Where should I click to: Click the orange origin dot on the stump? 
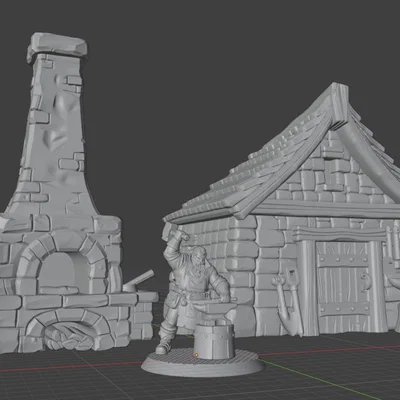coord(197,354)
